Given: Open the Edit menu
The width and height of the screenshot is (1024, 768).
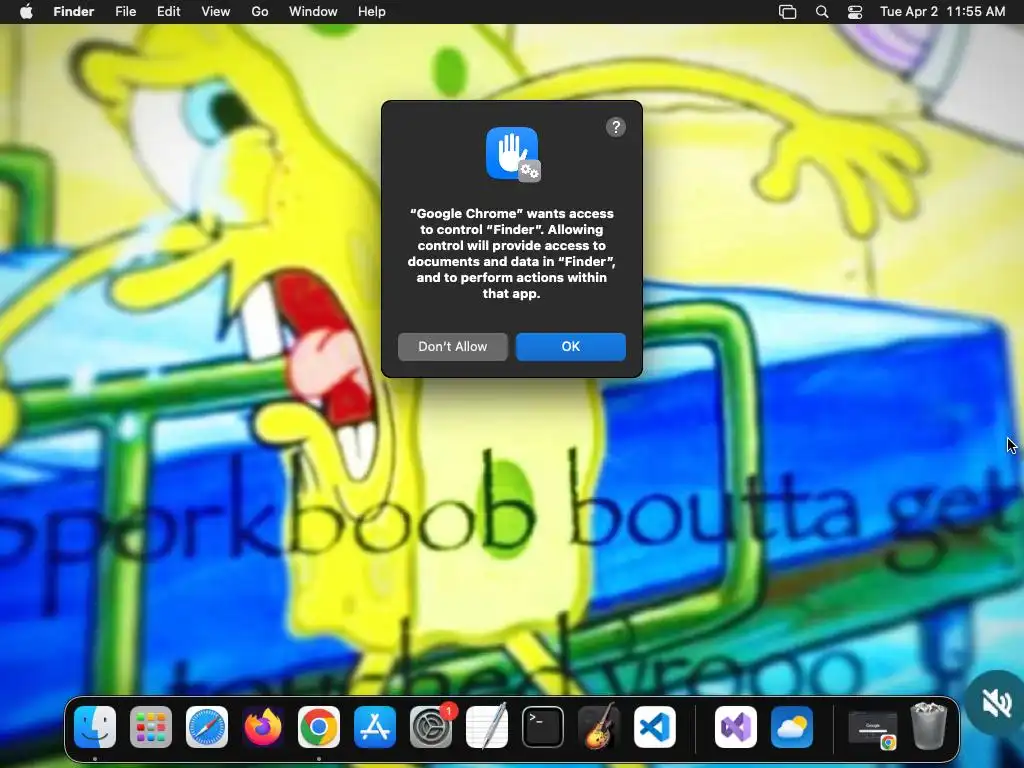Looking at the screenshot, I should pyautogui.click(x=168, y=12).
